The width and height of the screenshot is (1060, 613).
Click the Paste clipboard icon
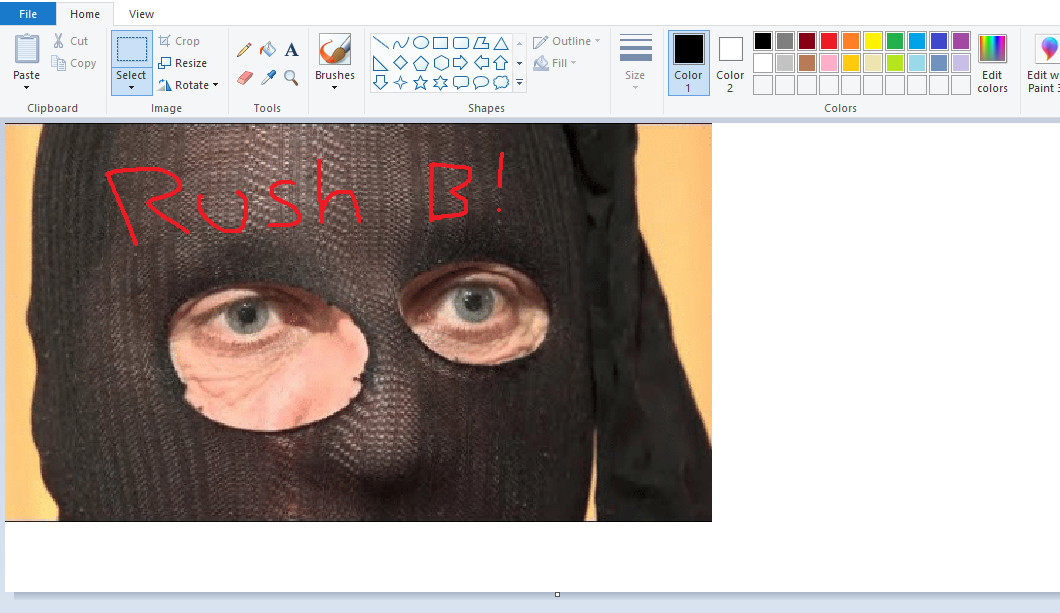point(26,49)
